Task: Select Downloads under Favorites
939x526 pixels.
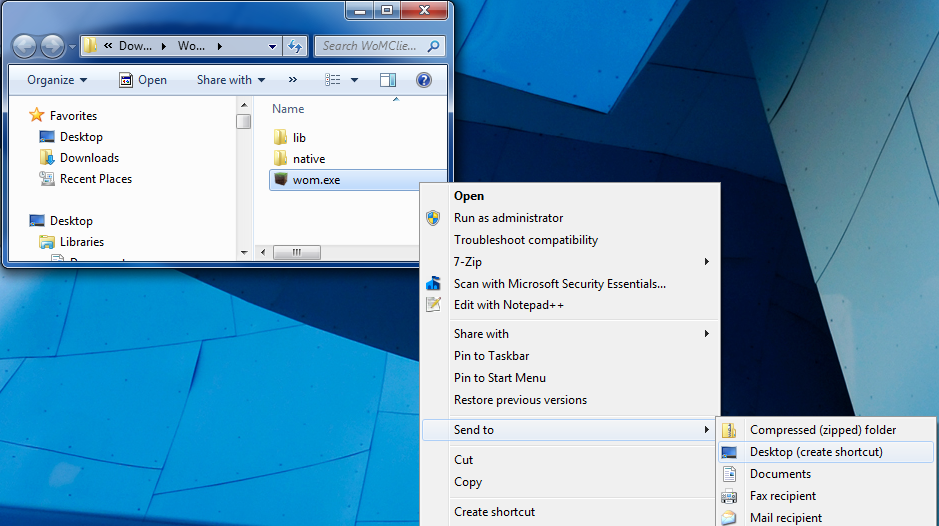Action: pos(89,158)
